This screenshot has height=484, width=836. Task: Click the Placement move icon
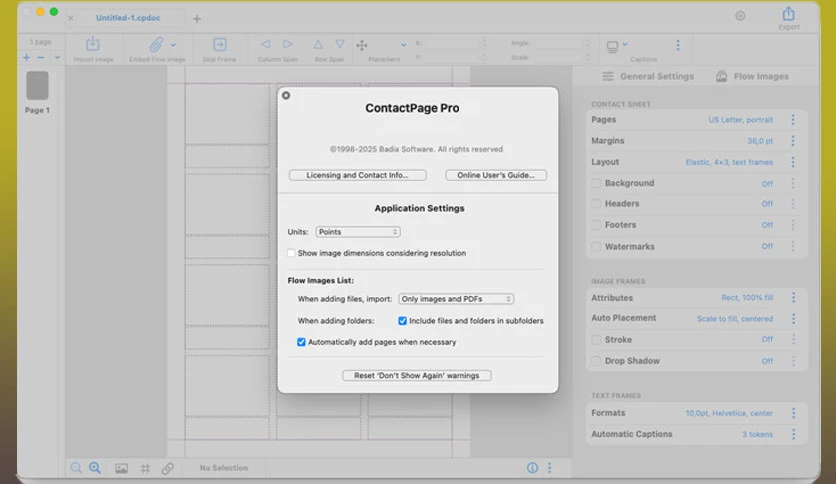(x=361, y=45)
